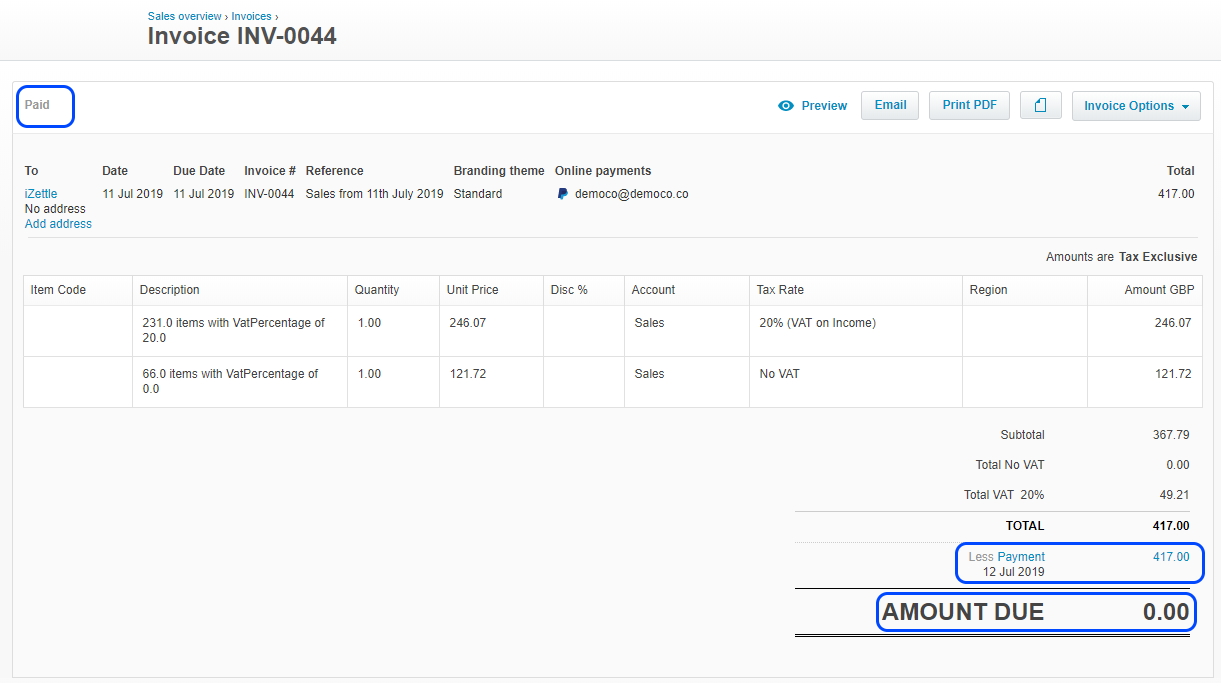The image size is (1221, 683).
Task: Expand the Invoice Options dropdown
Action: tap(1136, 106)
